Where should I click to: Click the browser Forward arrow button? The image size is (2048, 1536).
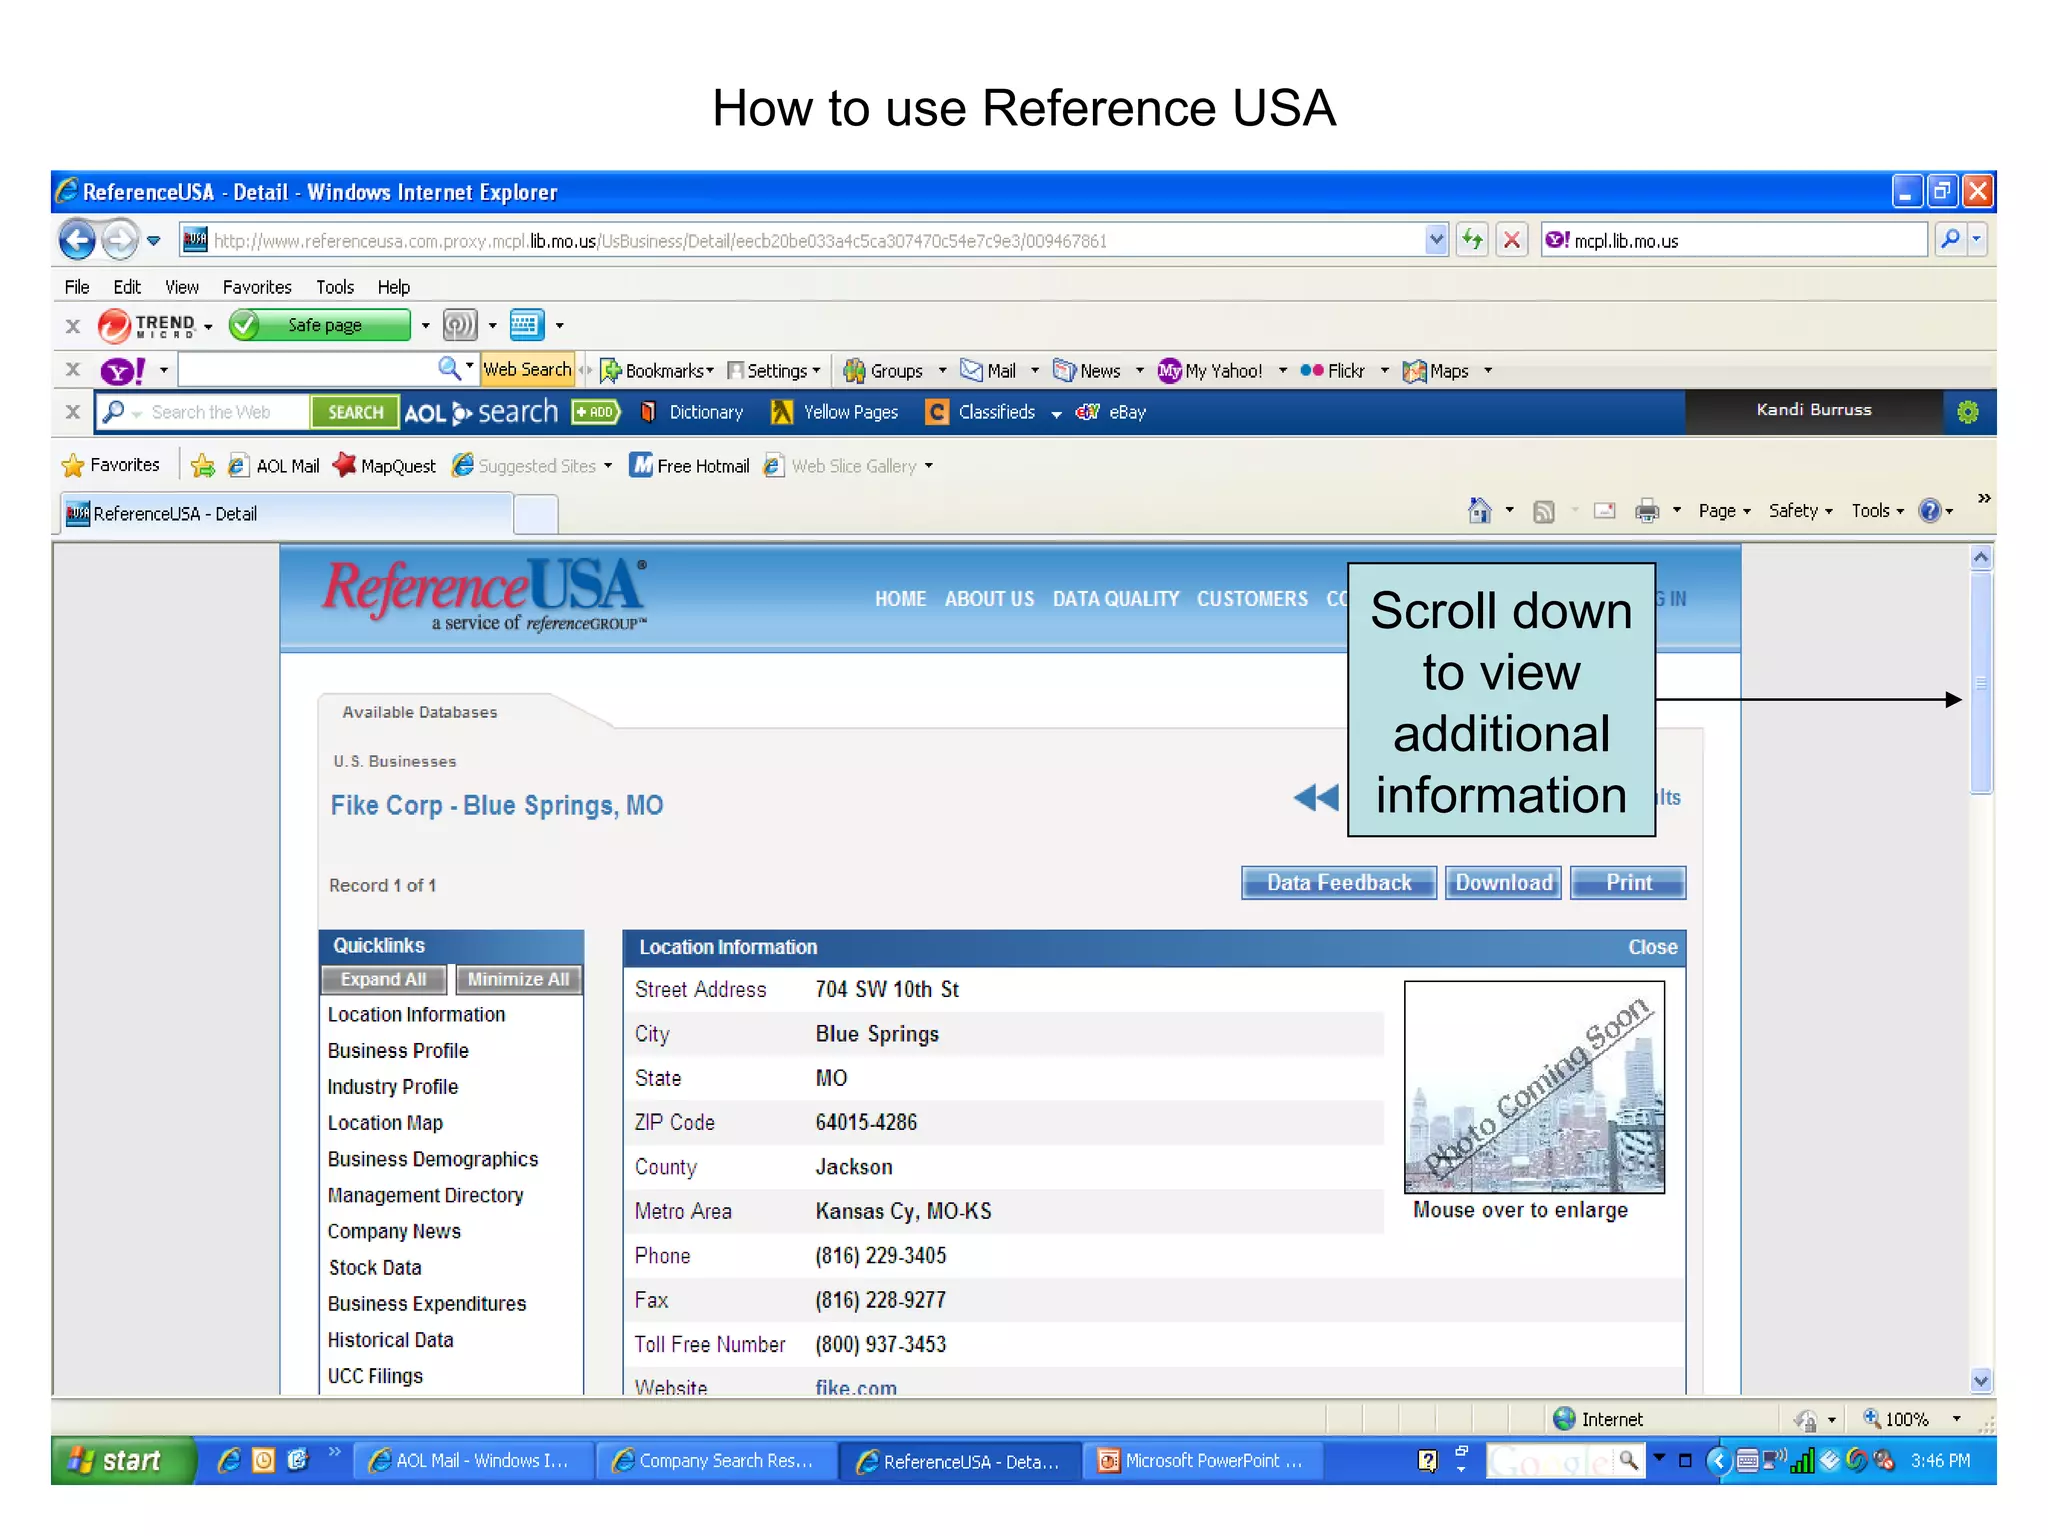(x=120, y=240)
